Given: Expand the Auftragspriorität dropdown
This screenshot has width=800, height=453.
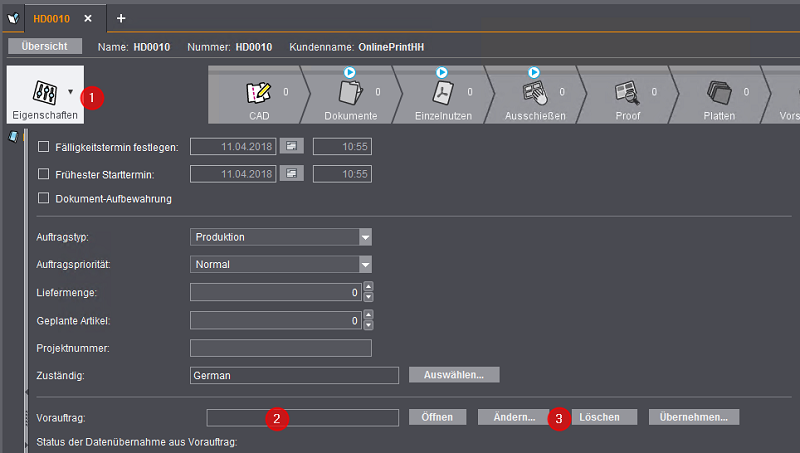Looking at the screenshot, I should tap(365, 265).
